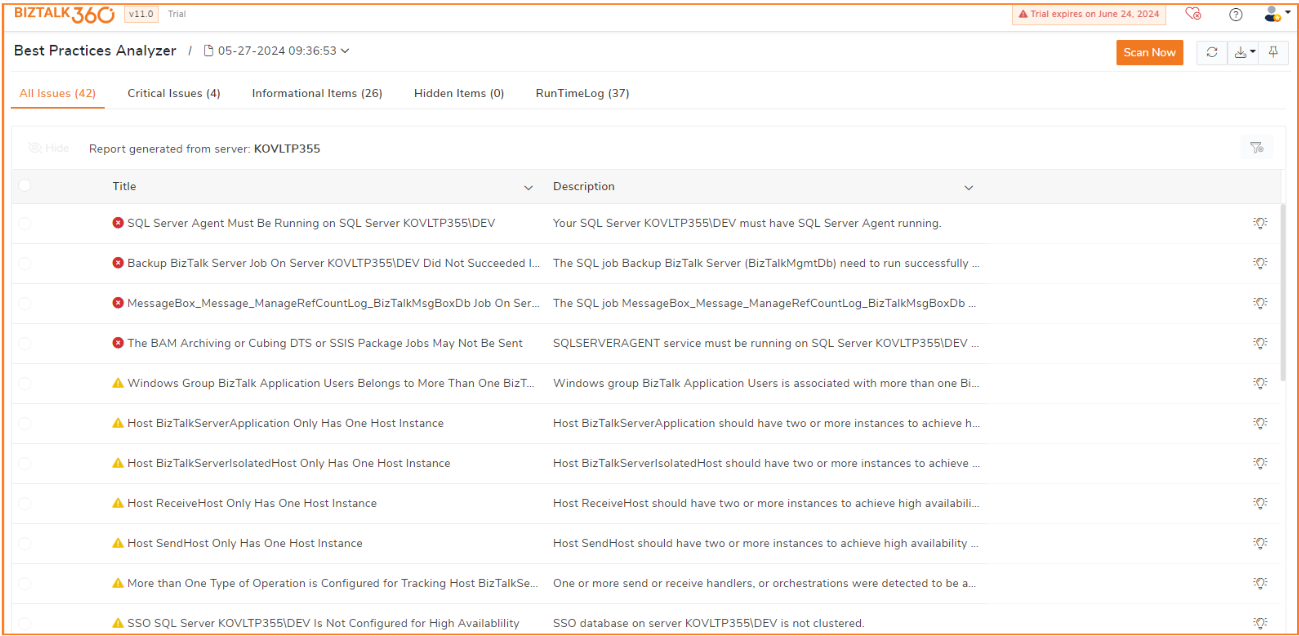Click the heart notification icon in header

[x=1192, y=14]
